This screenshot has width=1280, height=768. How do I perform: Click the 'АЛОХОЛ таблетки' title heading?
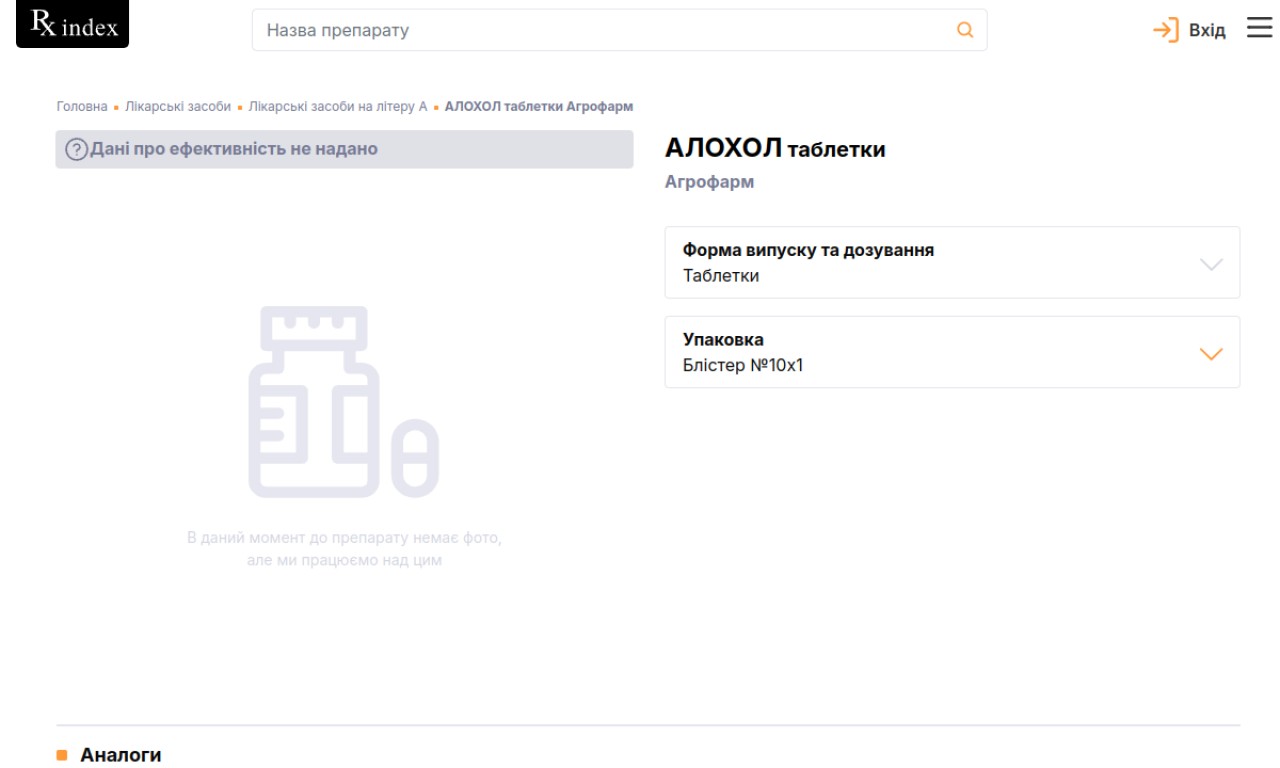(x=775, y=150)
